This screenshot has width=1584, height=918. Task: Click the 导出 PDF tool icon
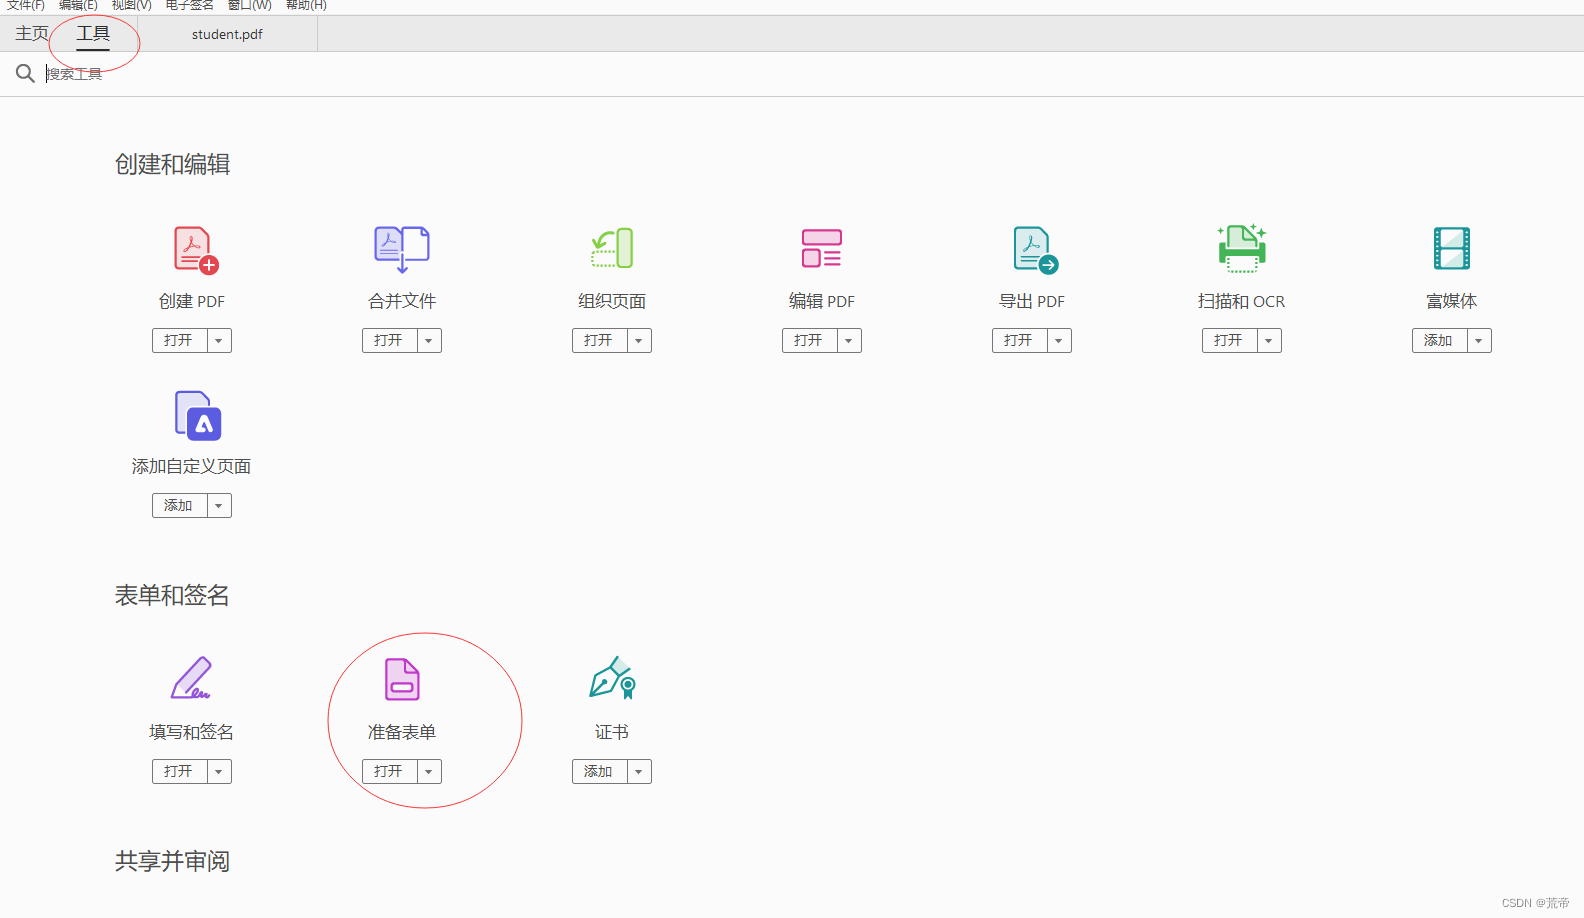[1035, 250]
